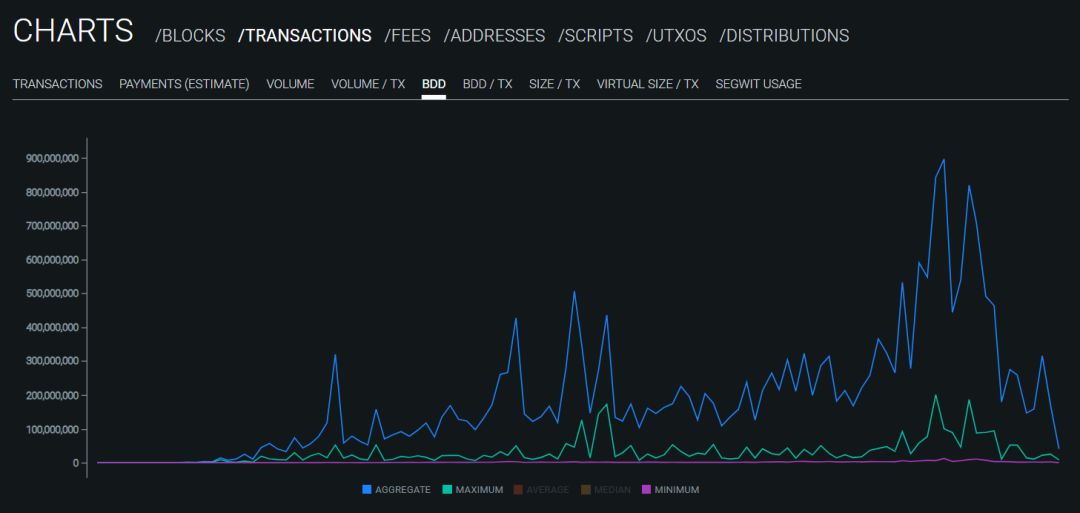Select the BDD chart tab

[x=434, y=84]
